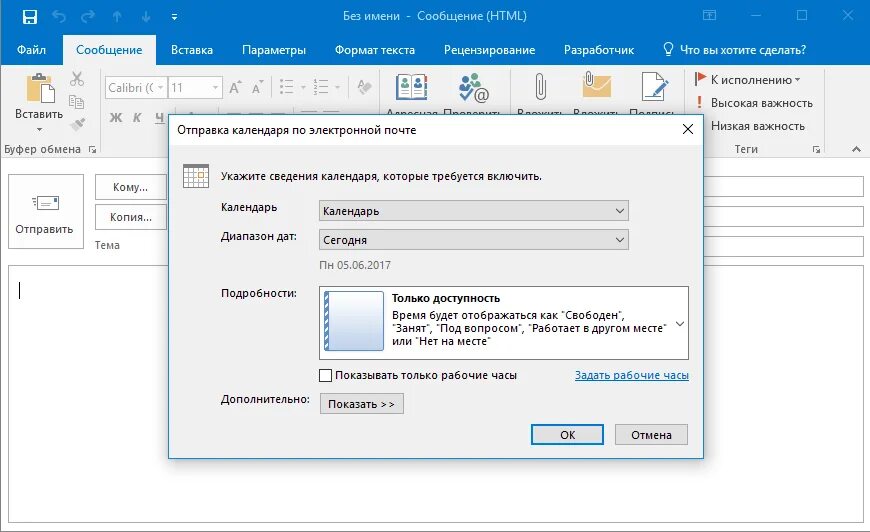Screen dimensions: 870x532
Task: Open the Подробности detail level dropdown
Action: click(504, 323)
